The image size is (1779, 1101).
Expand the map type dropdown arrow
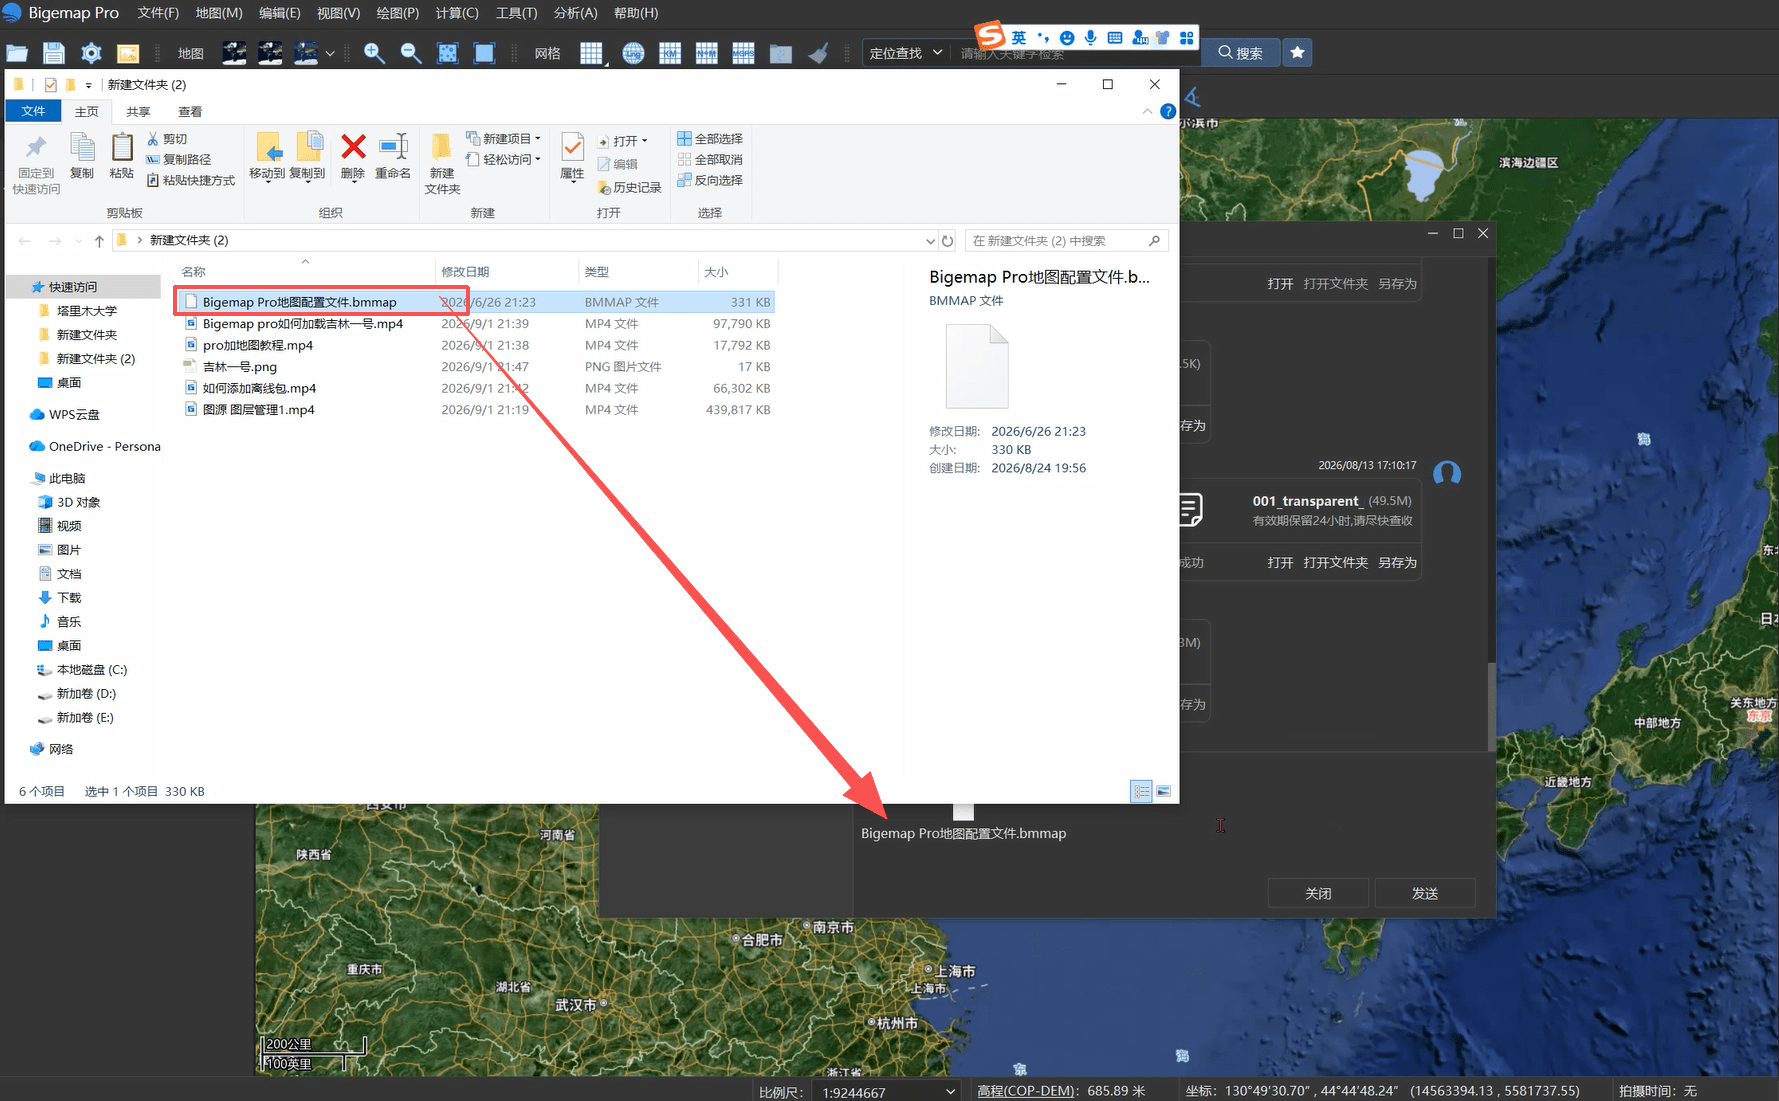pos(330,53)
